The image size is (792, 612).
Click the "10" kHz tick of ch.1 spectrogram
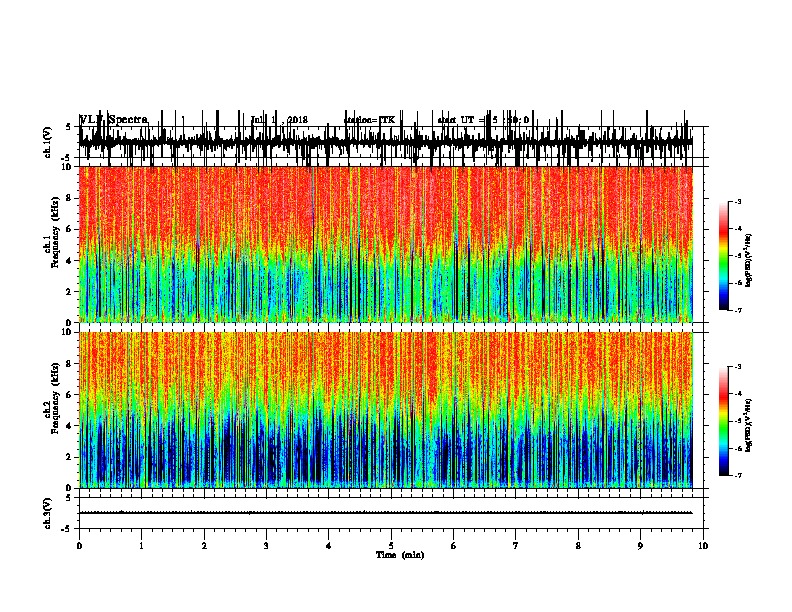tap(67, 167)
